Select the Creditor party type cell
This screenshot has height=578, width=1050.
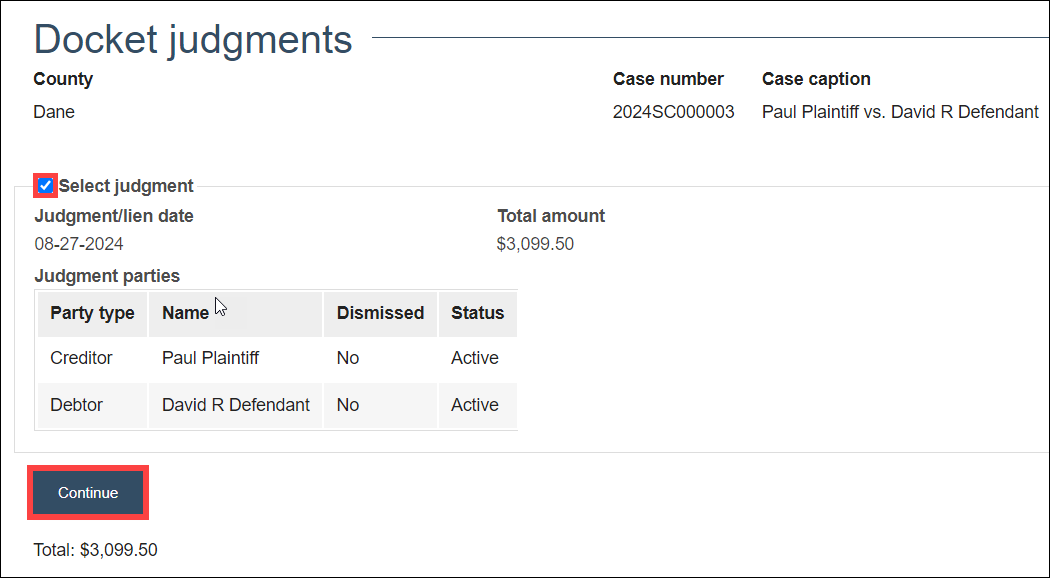(81, 358)
